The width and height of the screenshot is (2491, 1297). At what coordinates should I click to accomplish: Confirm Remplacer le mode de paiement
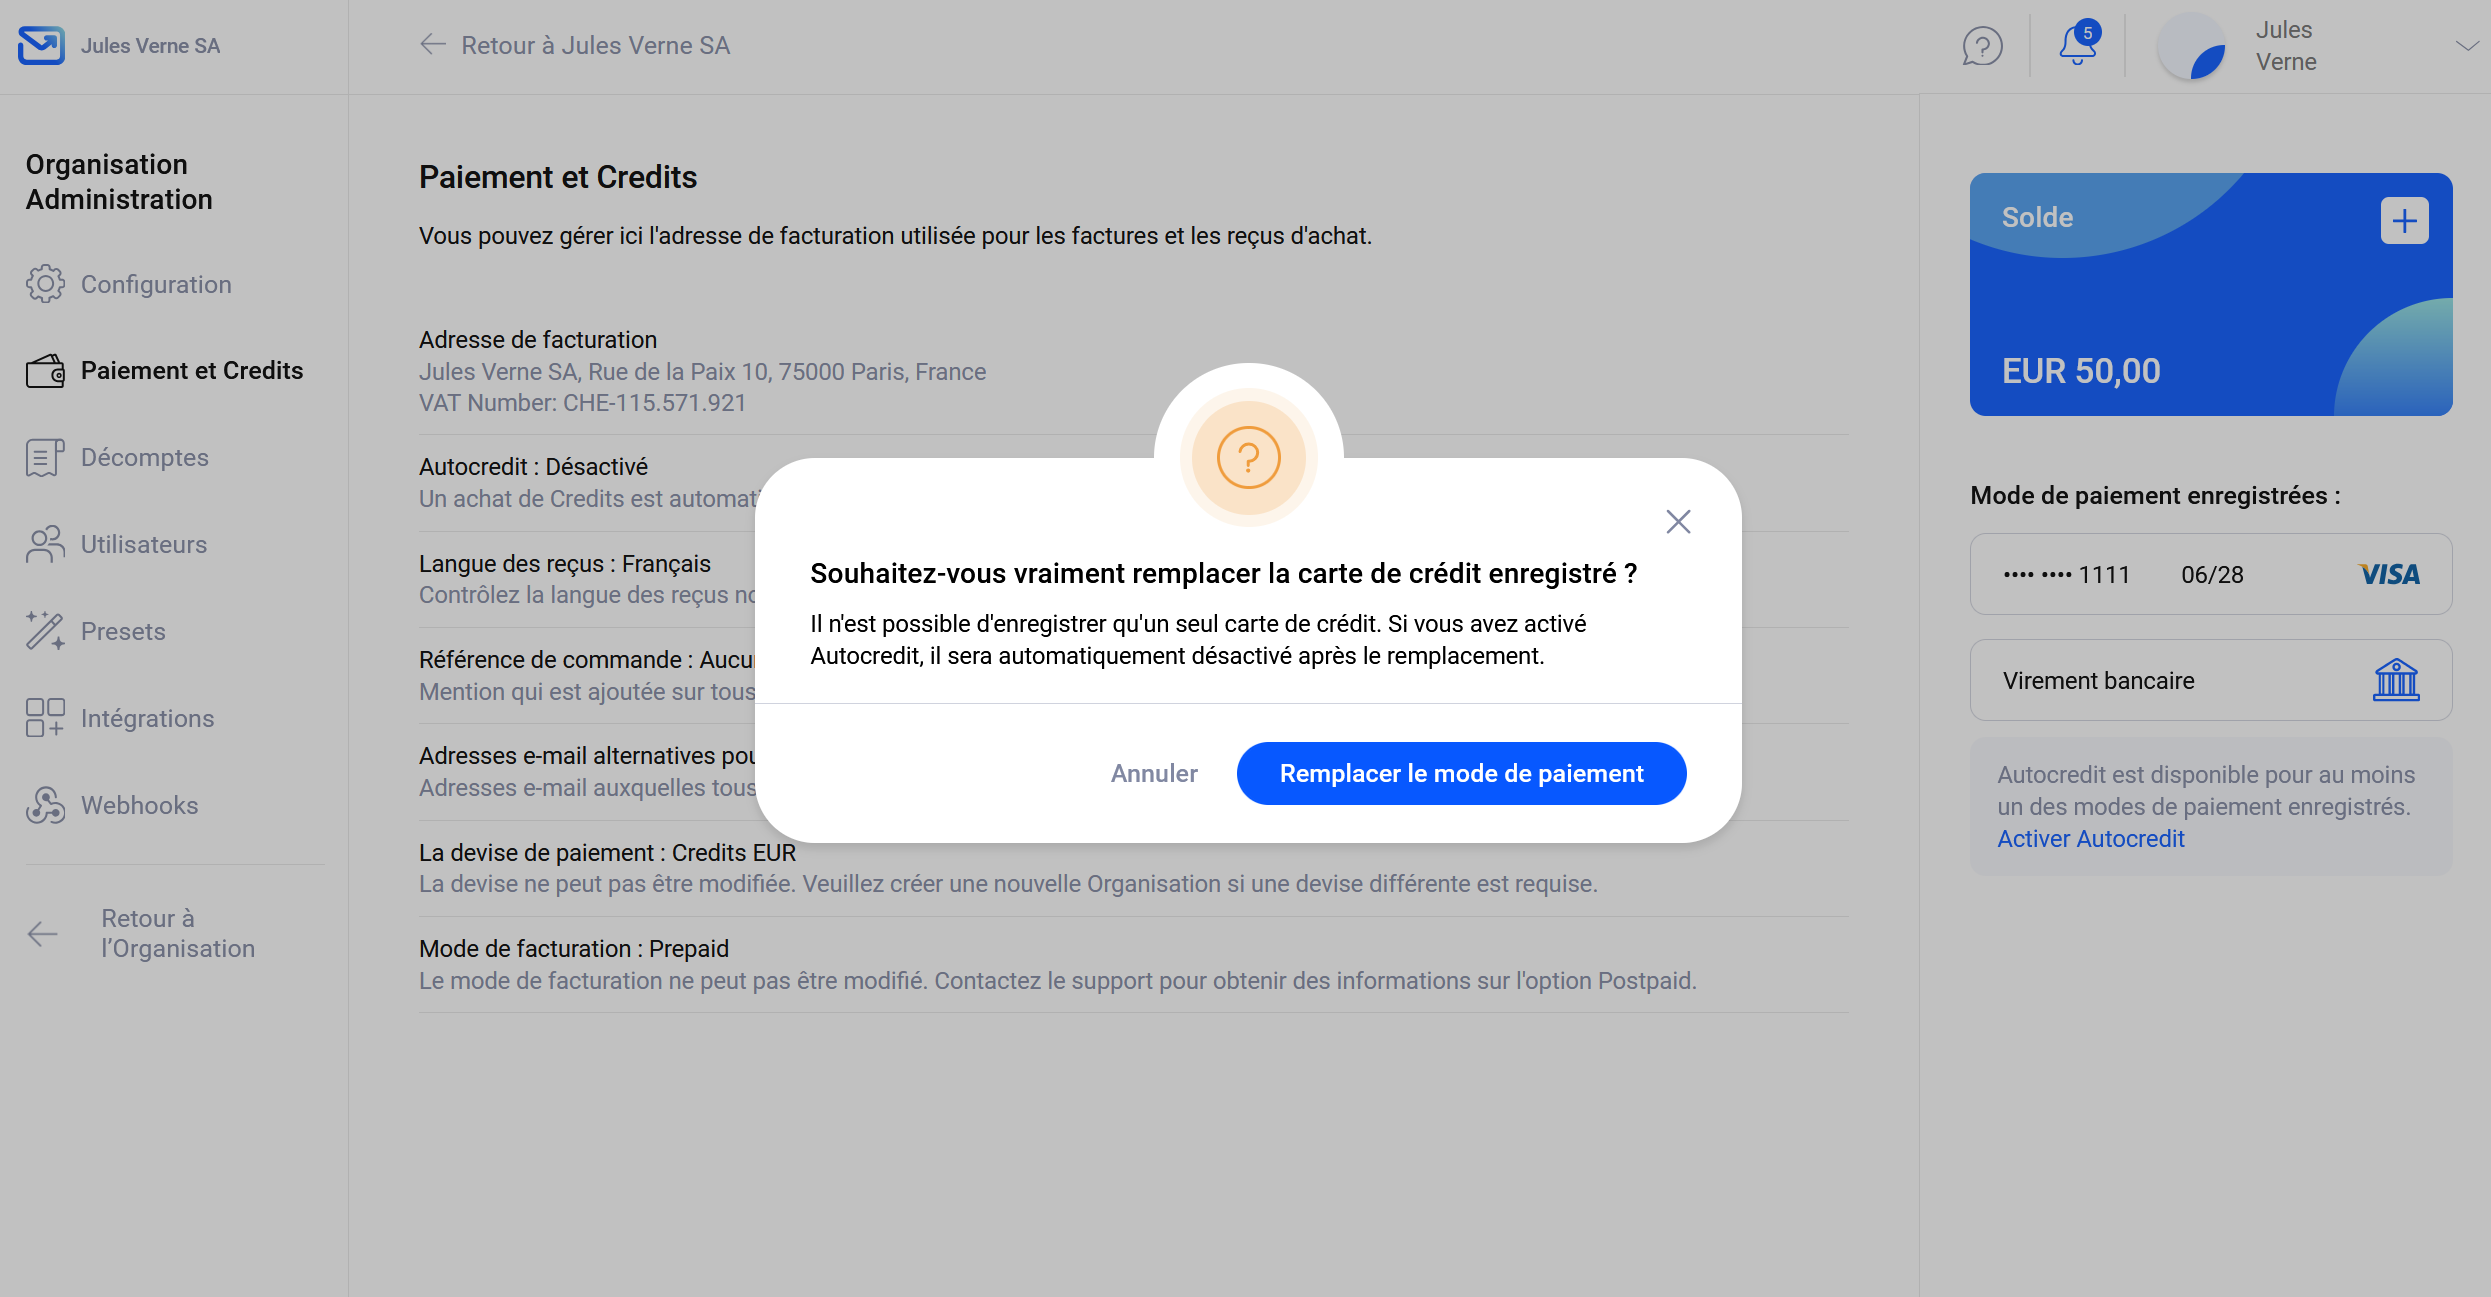[1461, 773]
